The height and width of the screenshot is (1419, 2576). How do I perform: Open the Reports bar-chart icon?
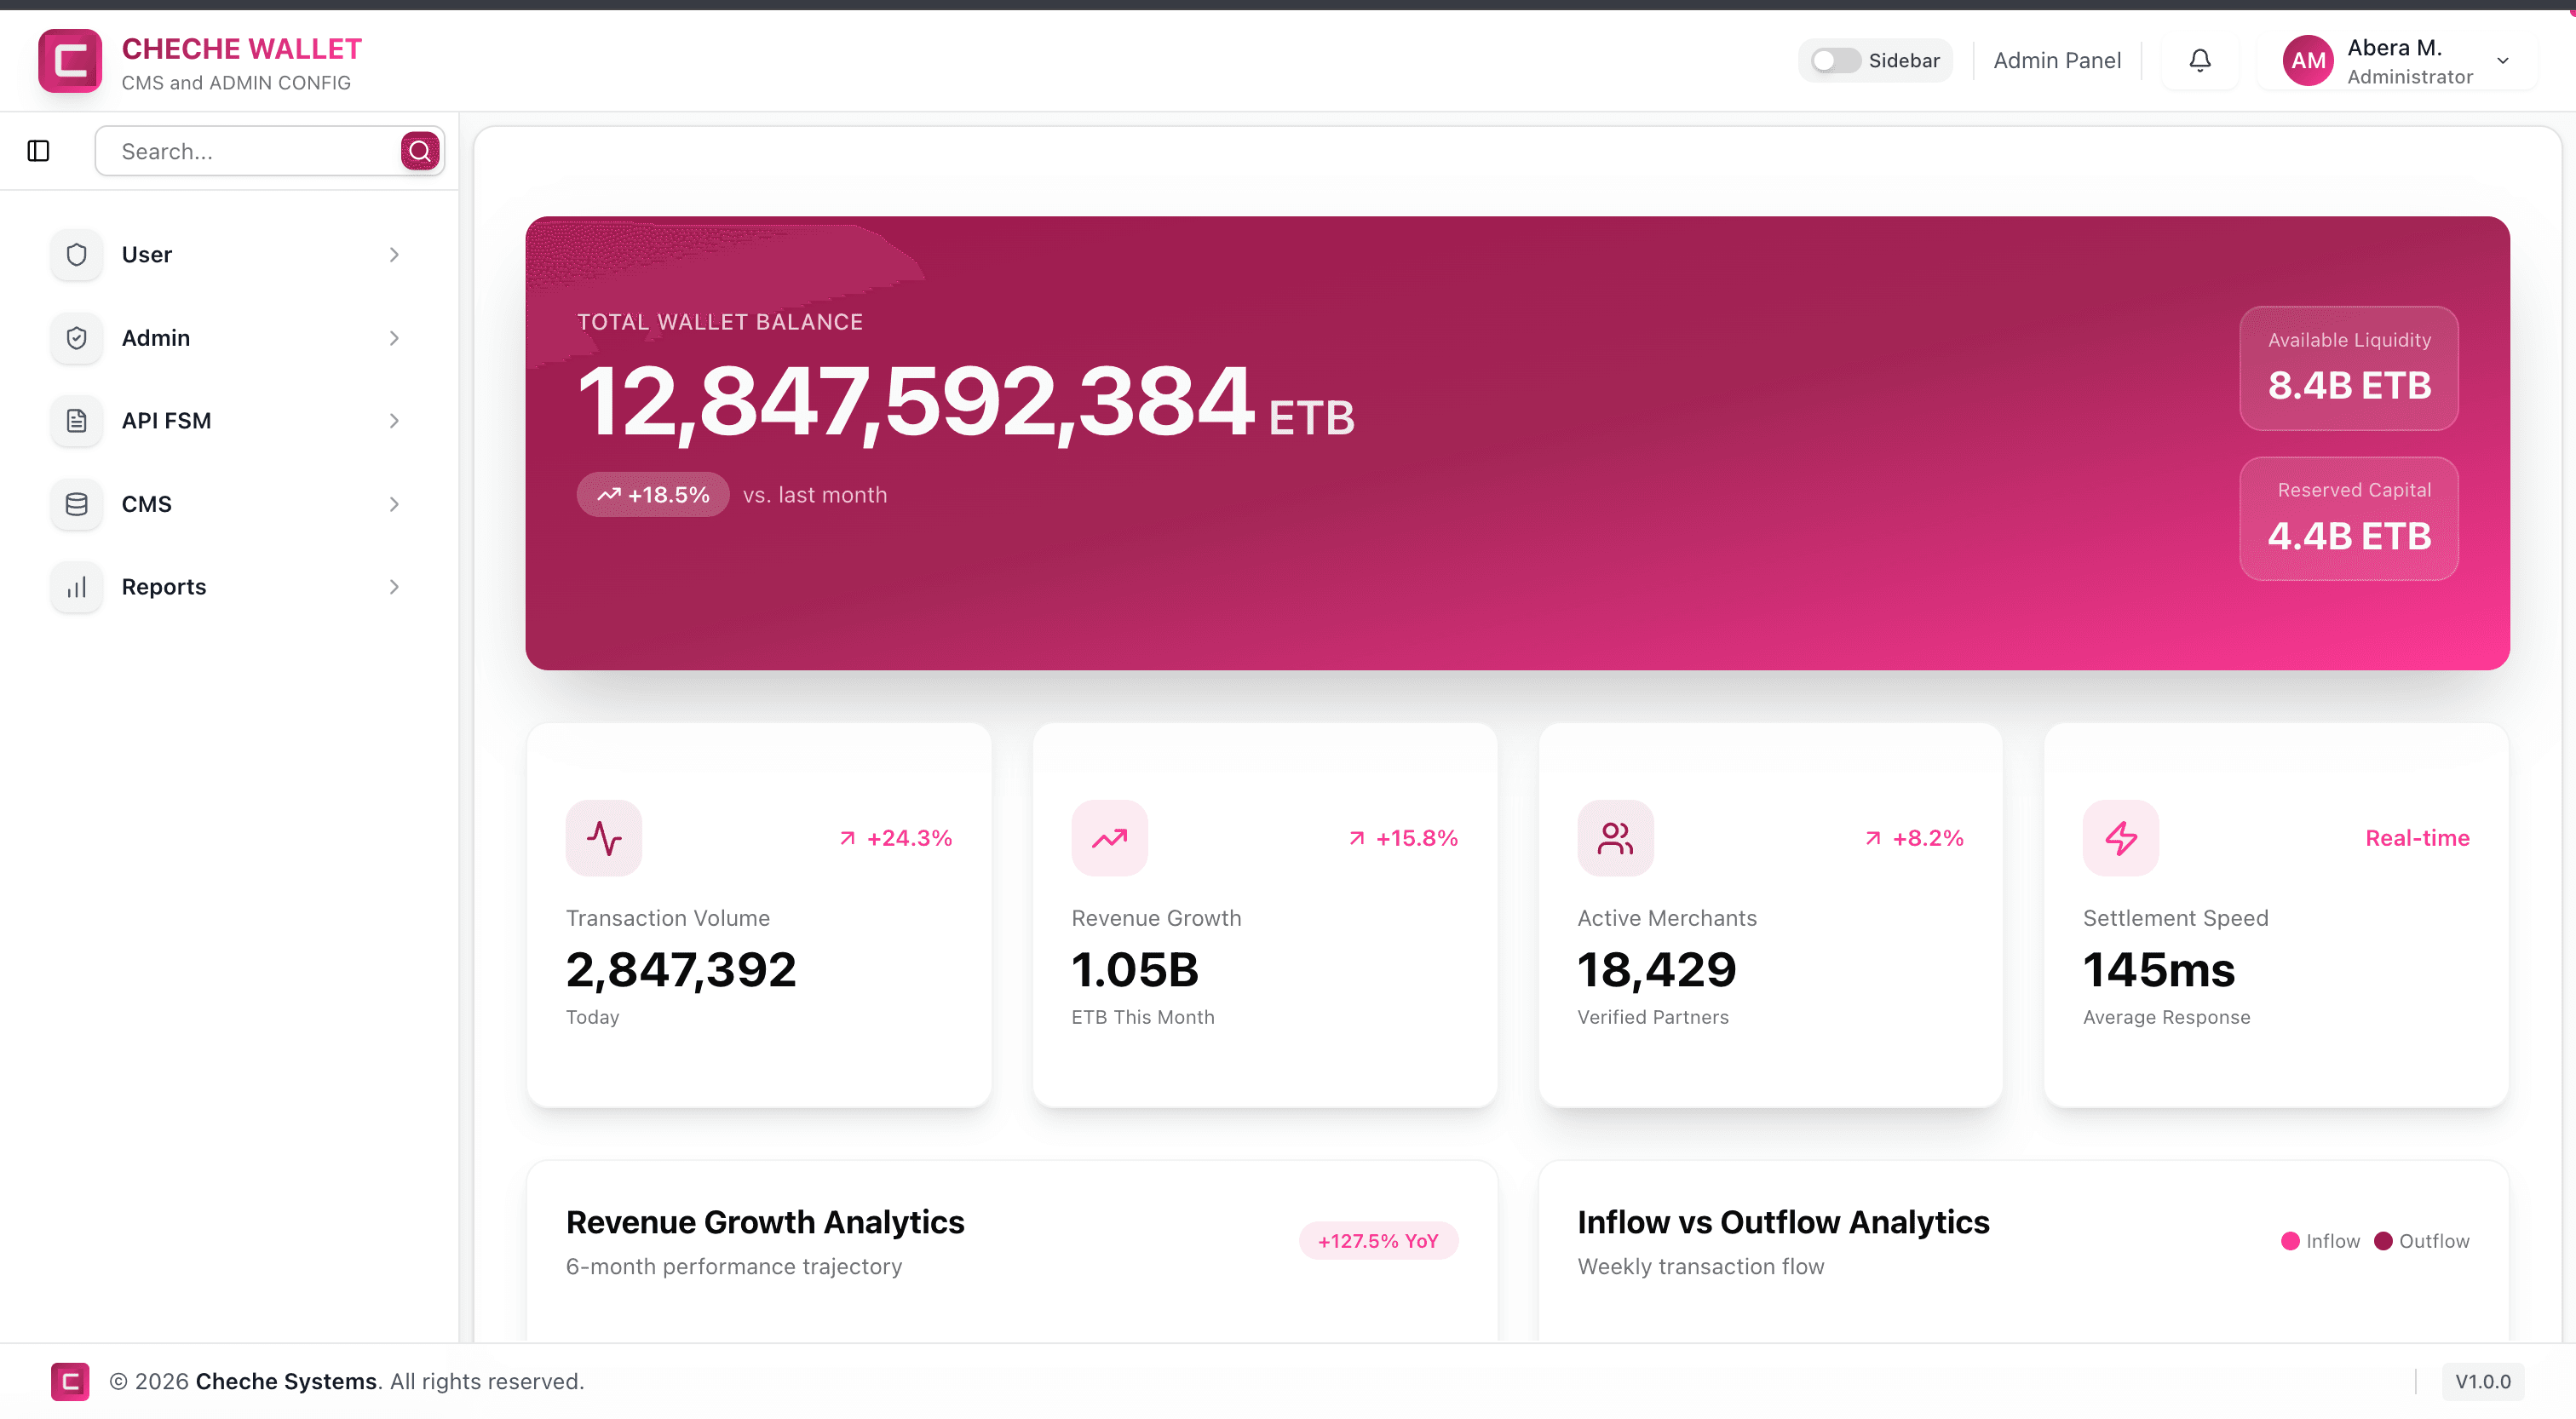77,587
